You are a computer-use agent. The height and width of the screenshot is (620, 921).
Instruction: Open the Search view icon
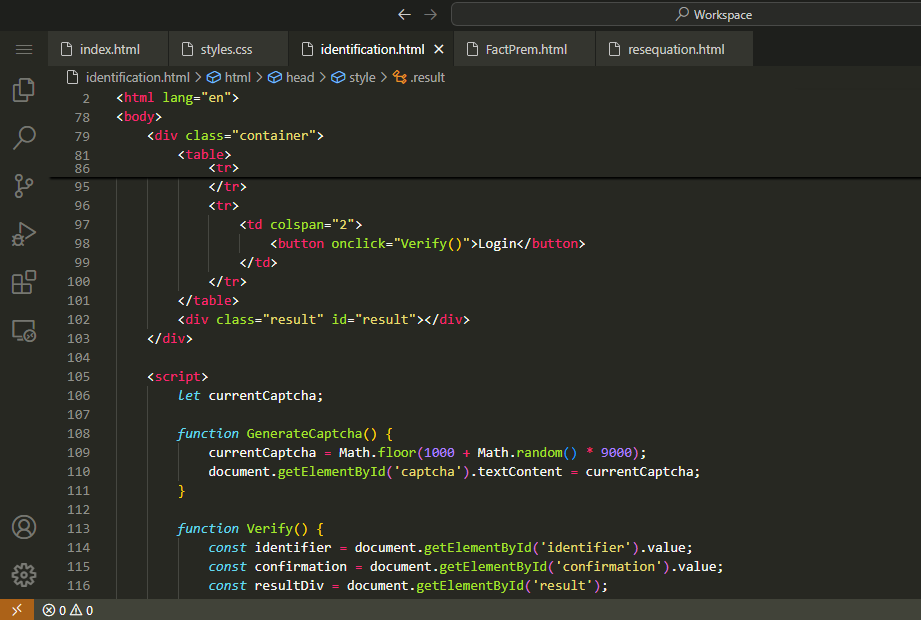tap(24, 137)
